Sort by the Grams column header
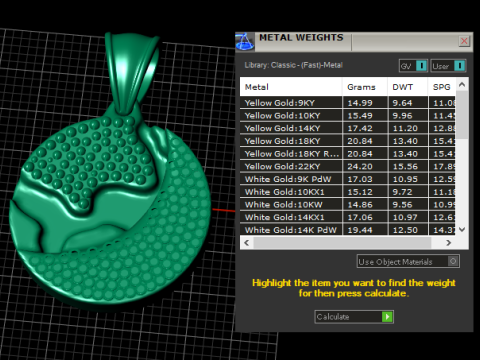Viewport: 480px width, 360px height. [x=365, y=87]
